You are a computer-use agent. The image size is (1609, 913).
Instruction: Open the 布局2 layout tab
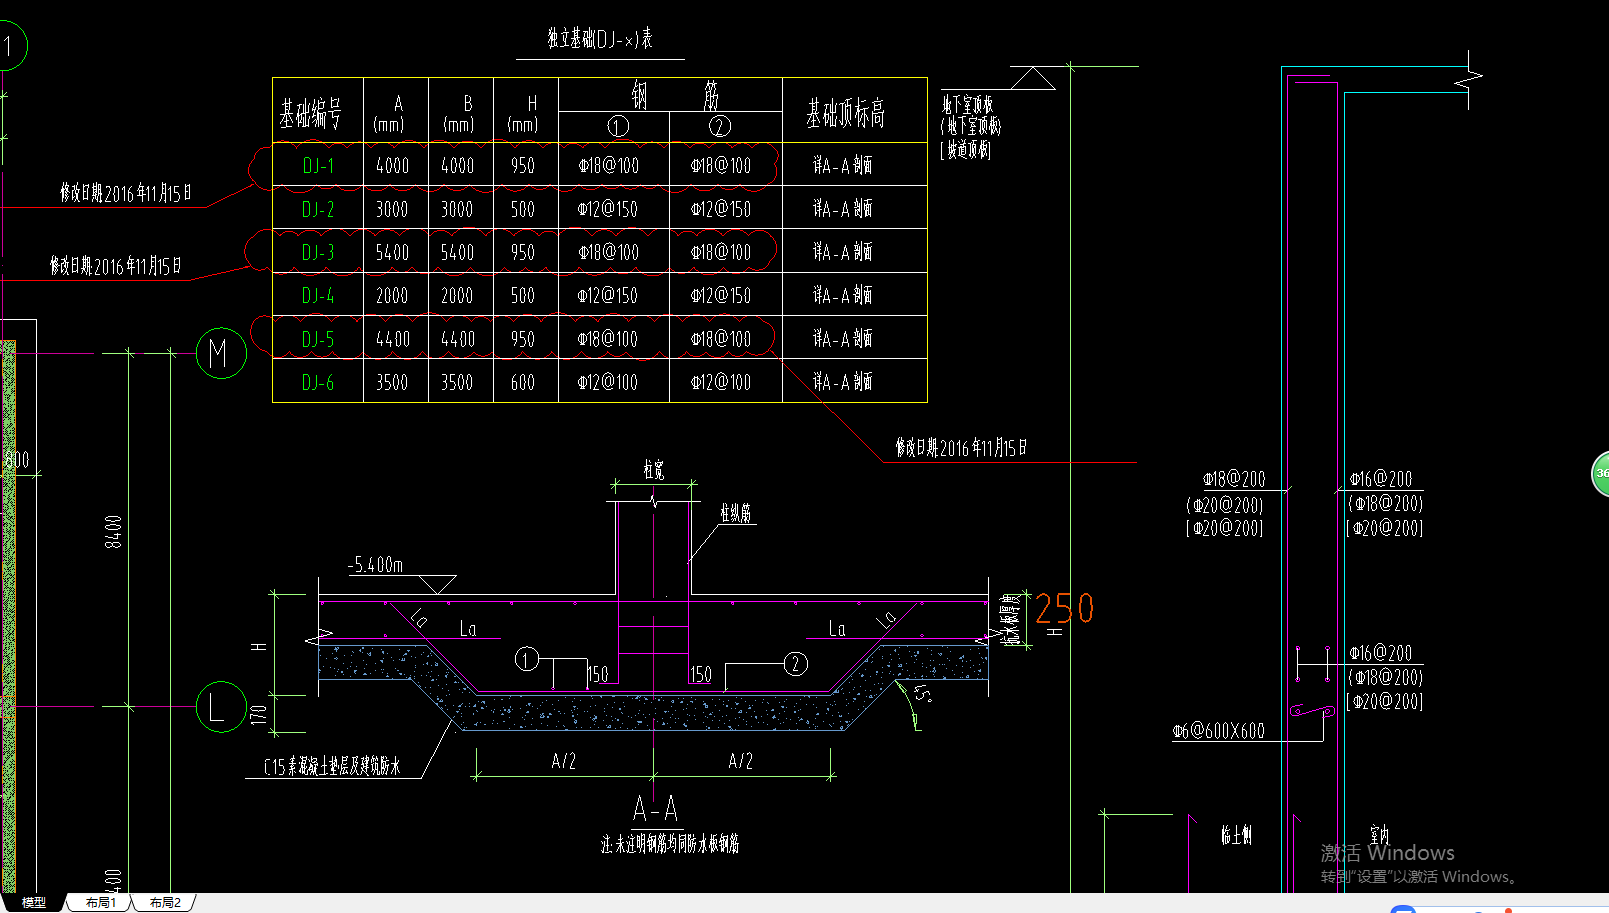[165, 902]
